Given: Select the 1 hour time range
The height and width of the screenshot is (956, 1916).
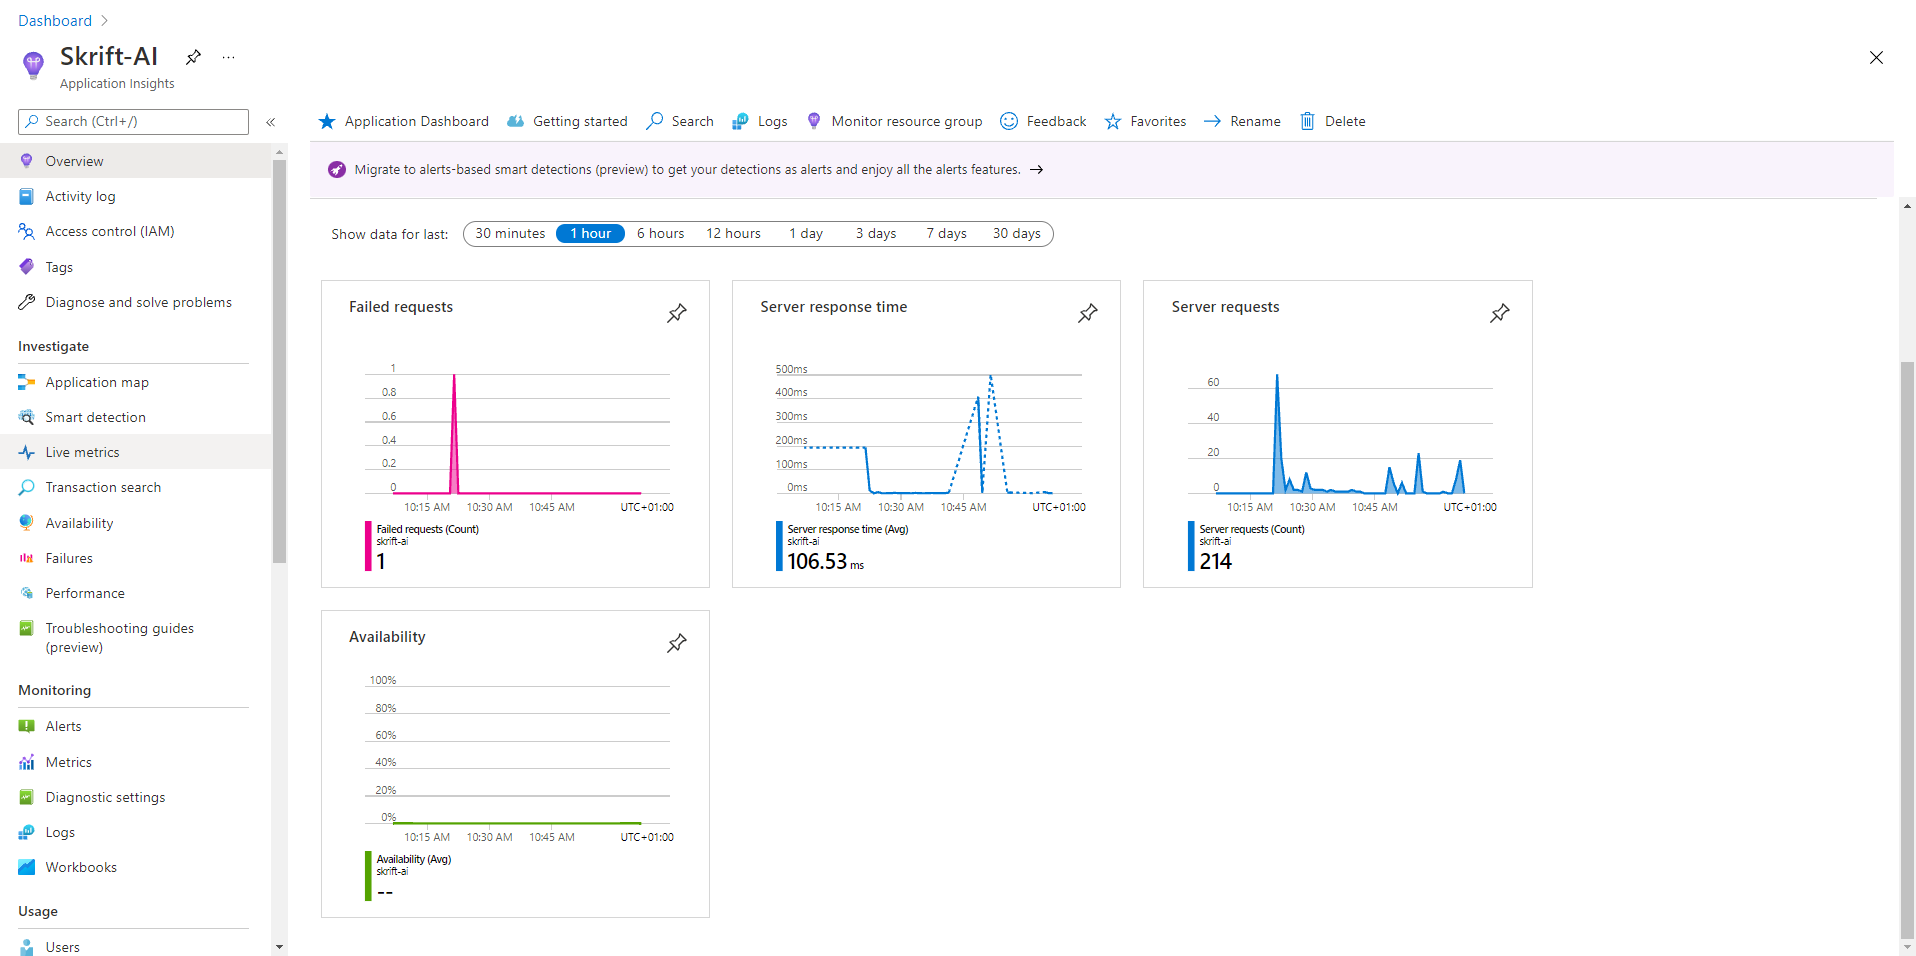Looking at the screenshot, I should coord(590,233).
